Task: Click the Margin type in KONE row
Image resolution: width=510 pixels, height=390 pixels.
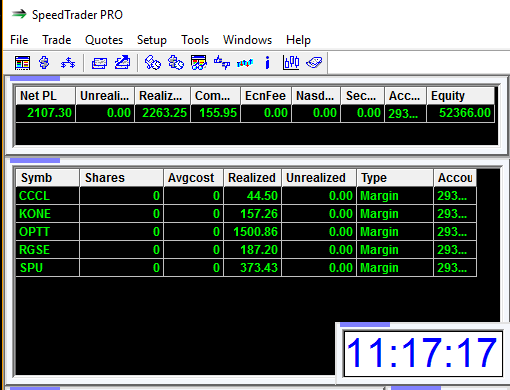Action: tap(379, 214)
